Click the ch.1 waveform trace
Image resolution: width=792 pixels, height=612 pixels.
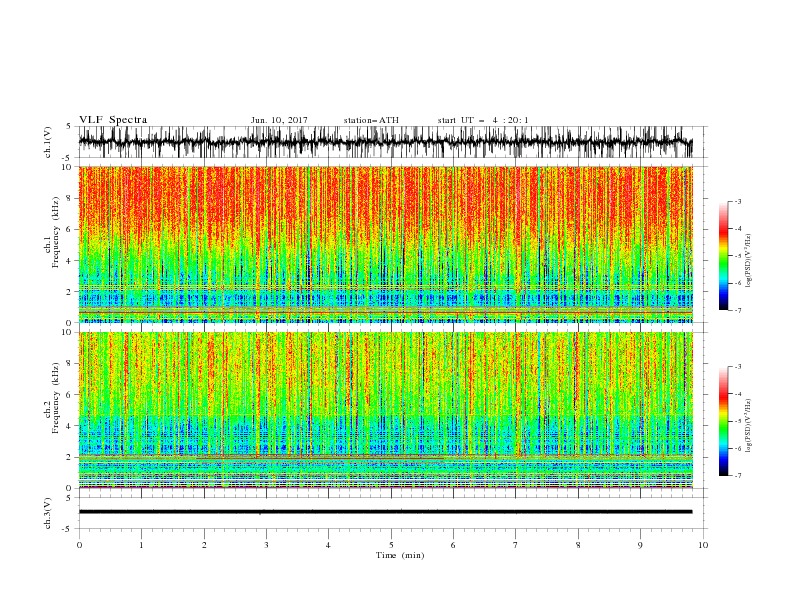[385, 142]
